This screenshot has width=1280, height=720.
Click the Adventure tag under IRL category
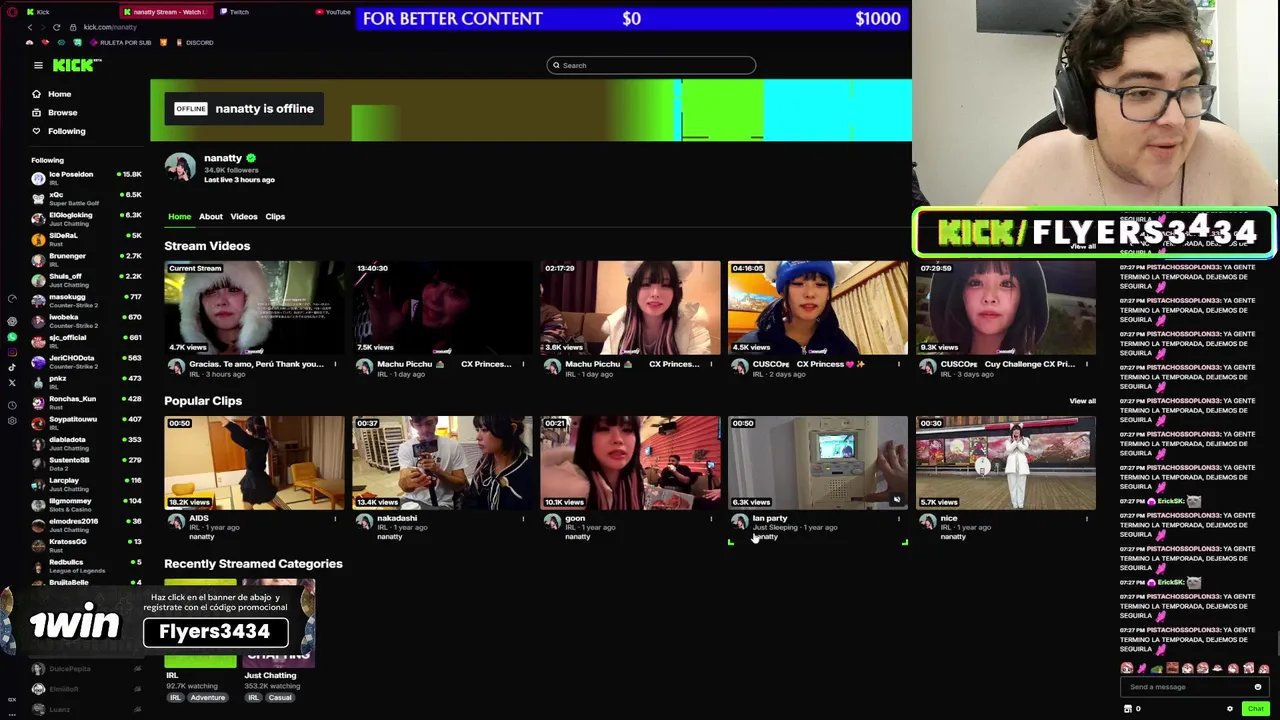(208, 698)
